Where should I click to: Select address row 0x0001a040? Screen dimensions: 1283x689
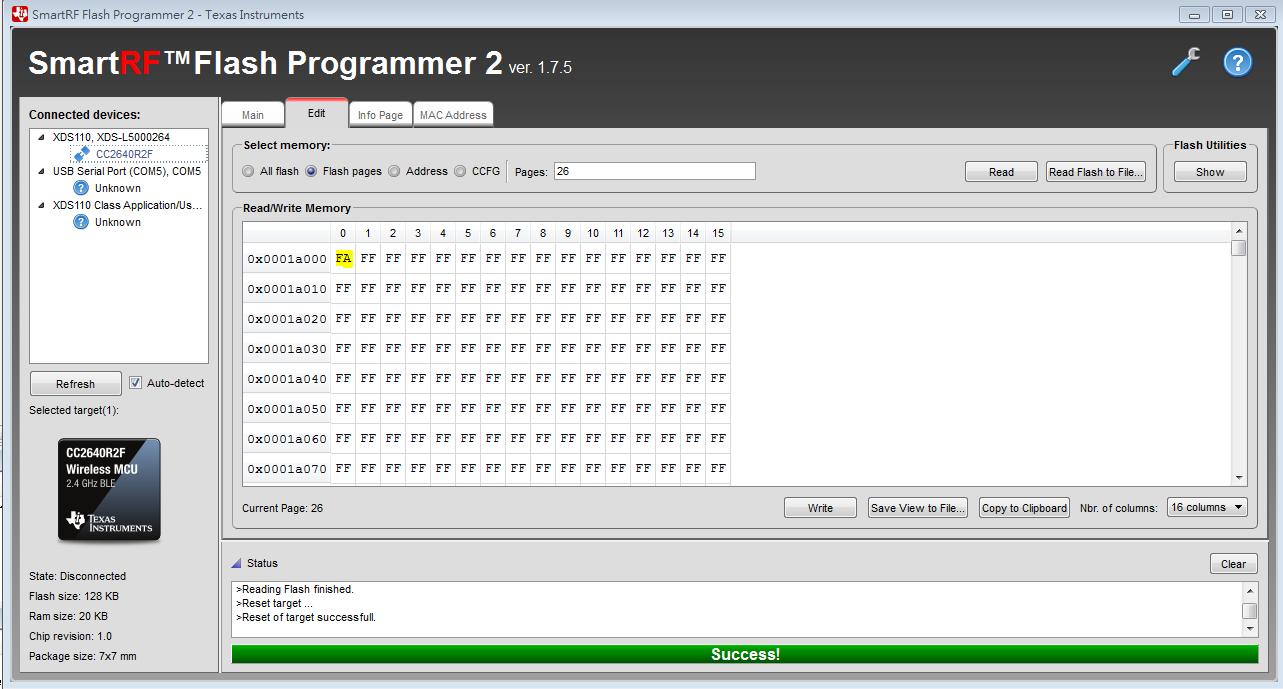(287, 379)
